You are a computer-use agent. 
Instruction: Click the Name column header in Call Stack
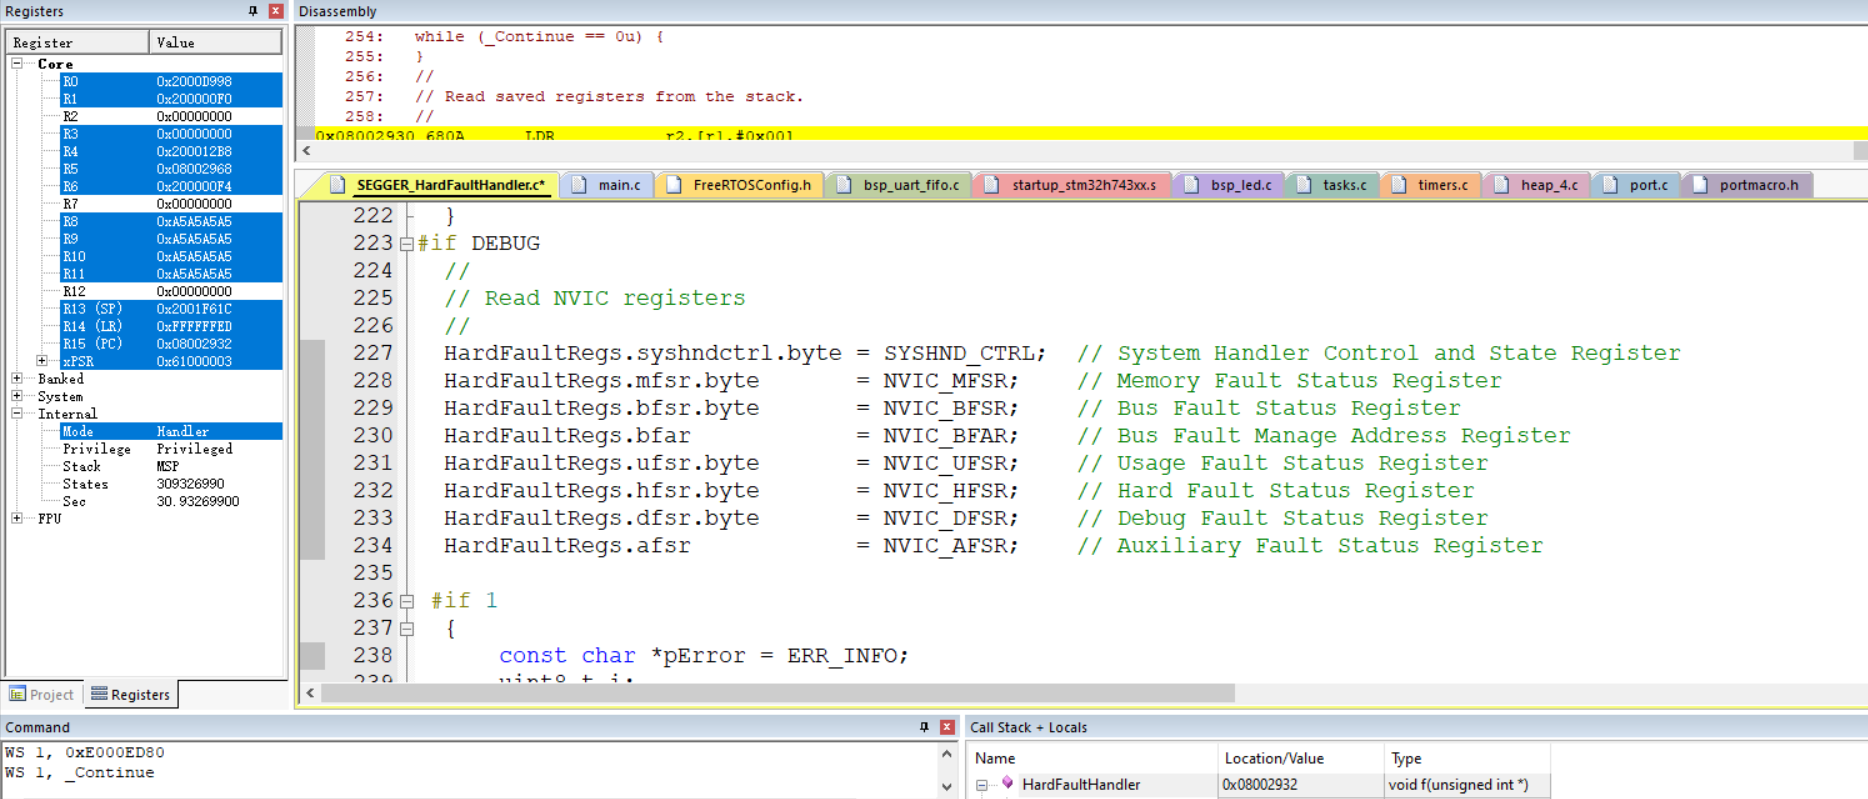pyautogui.click(x=1093, y=758)
